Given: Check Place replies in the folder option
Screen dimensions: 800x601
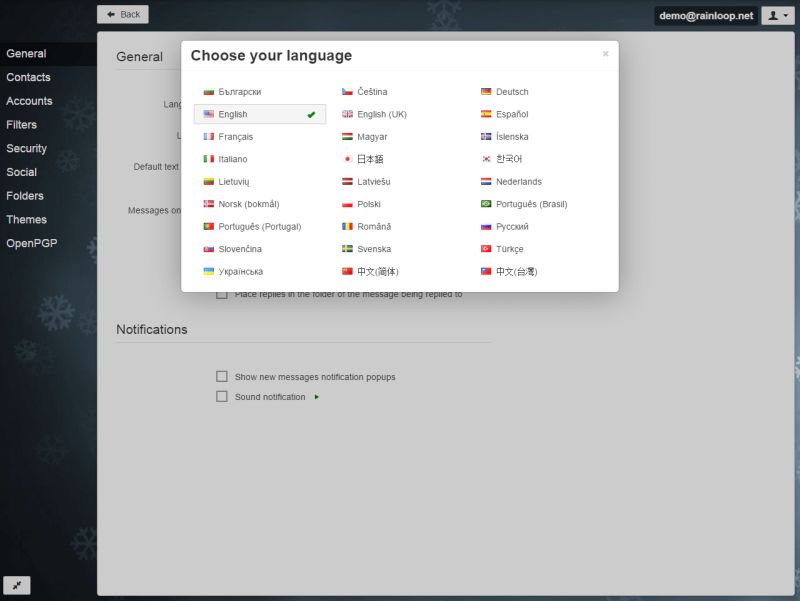Looking at the screenshot, I should (x=221, y=294).
